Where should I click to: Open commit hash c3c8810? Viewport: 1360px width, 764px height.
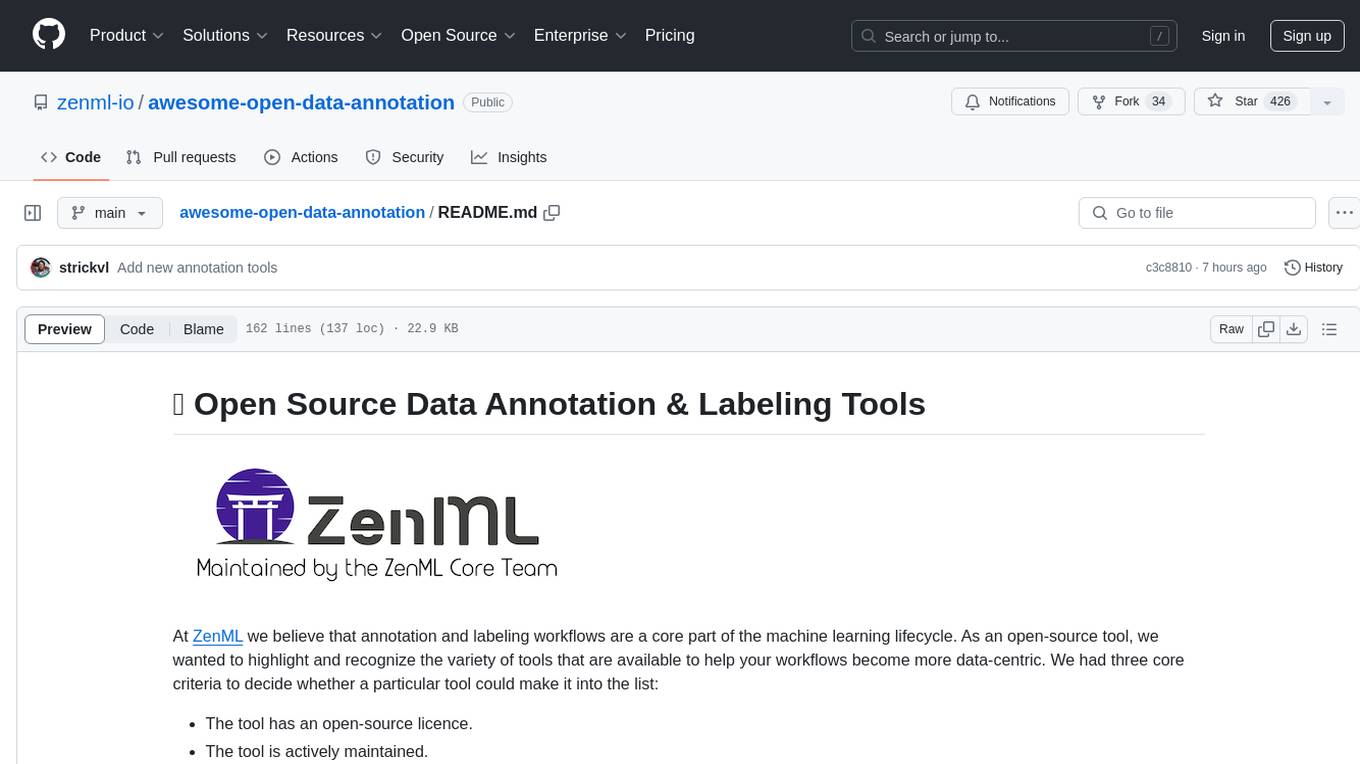1168,268
